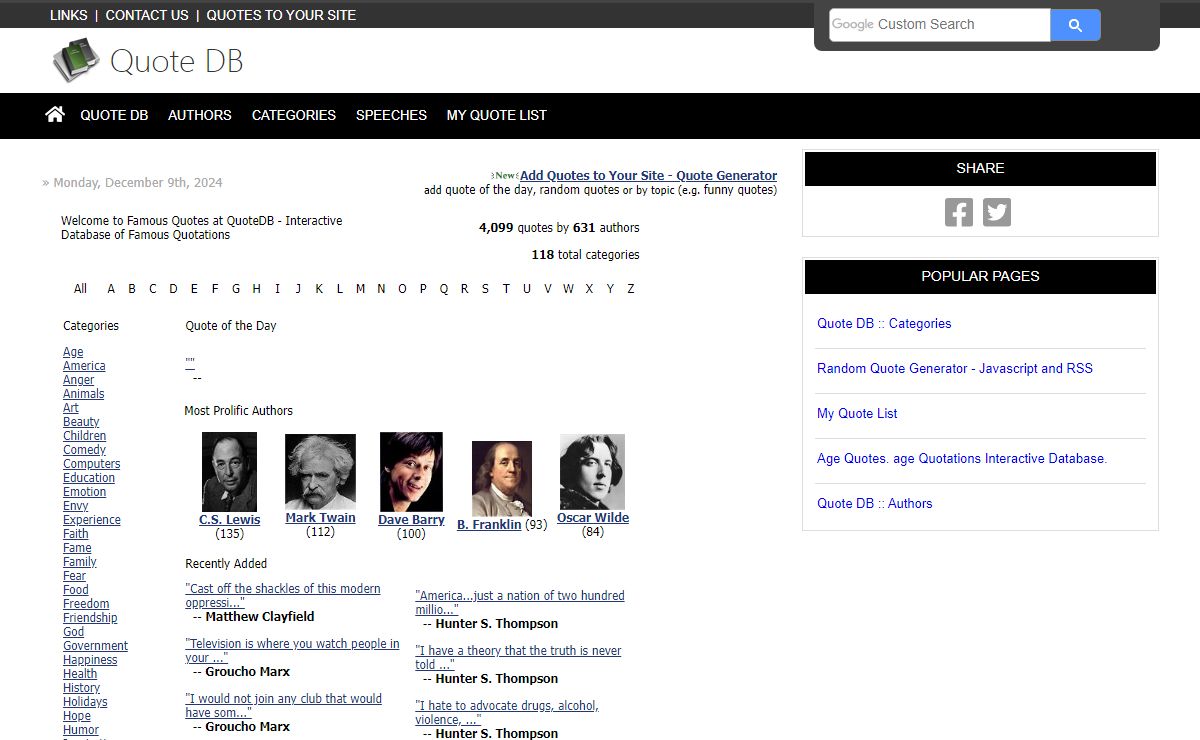Open the Anger category link

pos(78,380)
